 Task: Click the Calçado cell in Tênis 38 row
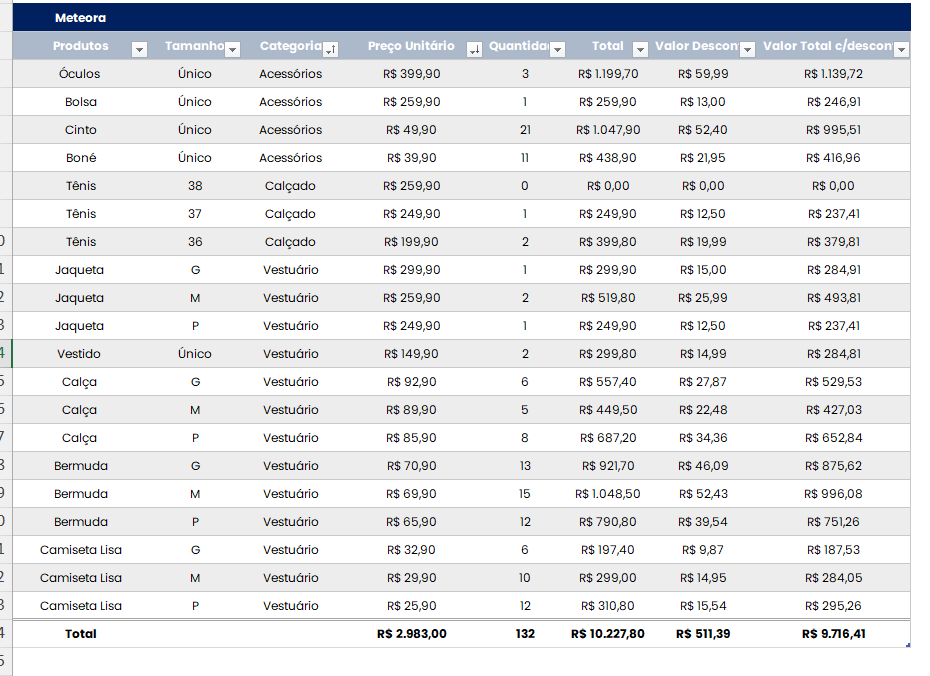pyautogui.click(x=291, y=186)
